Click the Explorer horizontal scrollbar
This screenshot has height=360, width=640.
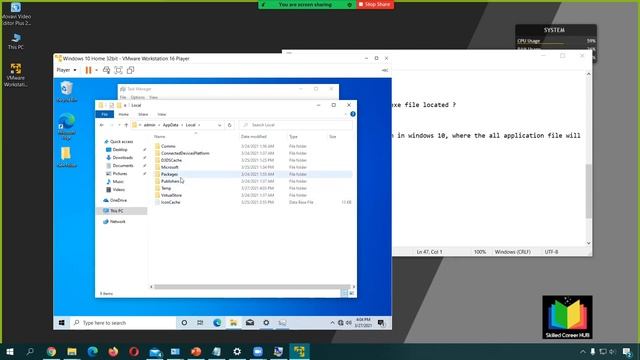point(252,287)
